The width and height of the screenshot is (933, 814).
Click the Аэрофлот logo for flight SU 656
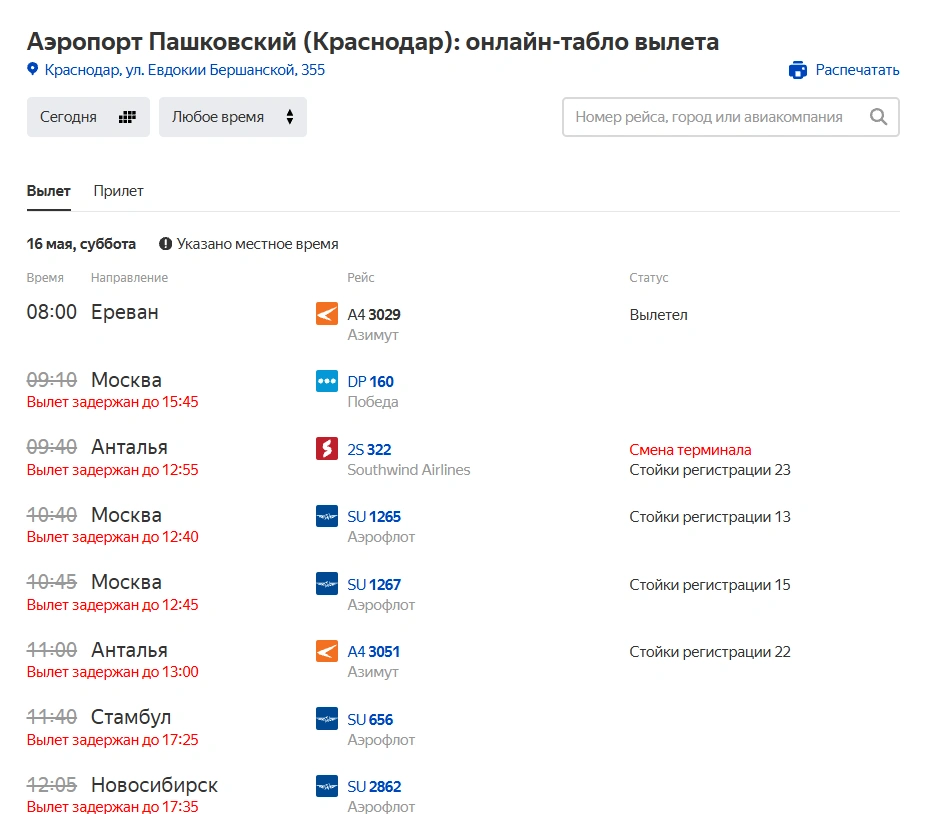click(327, 719)
